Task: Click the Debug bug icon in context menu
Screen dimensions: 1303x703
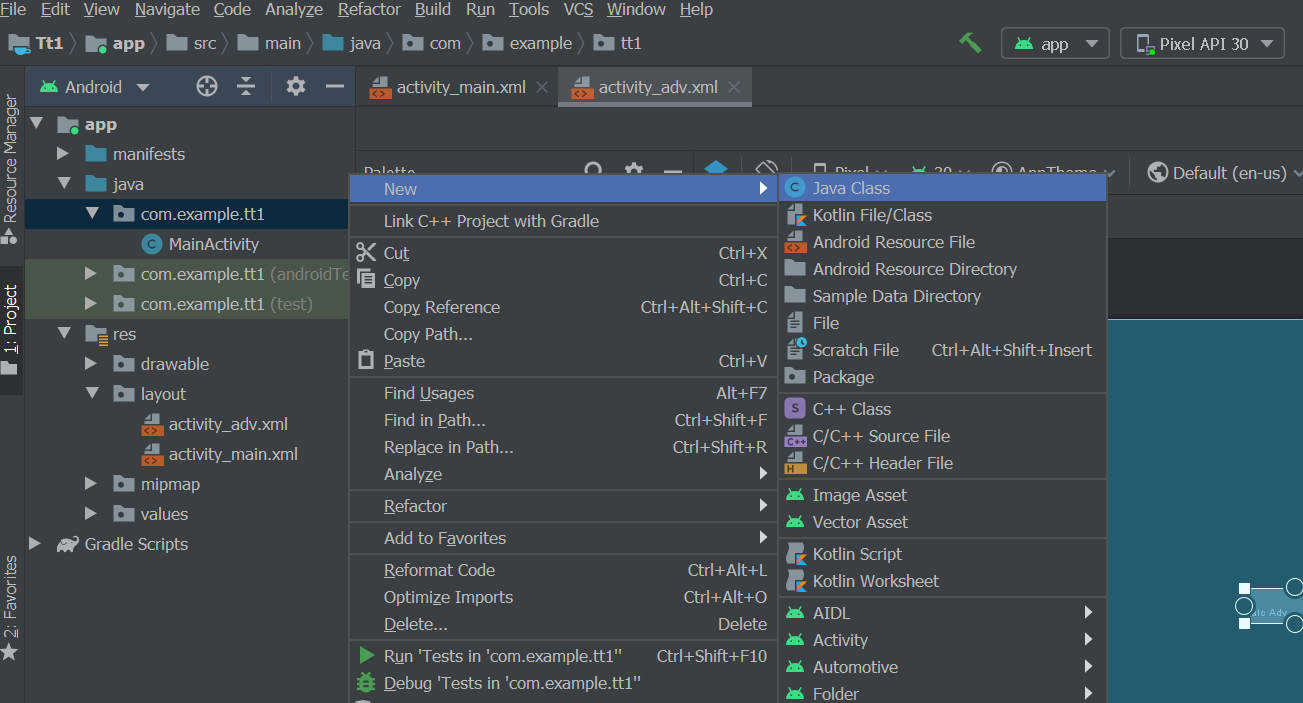Action: click(367, 683)
